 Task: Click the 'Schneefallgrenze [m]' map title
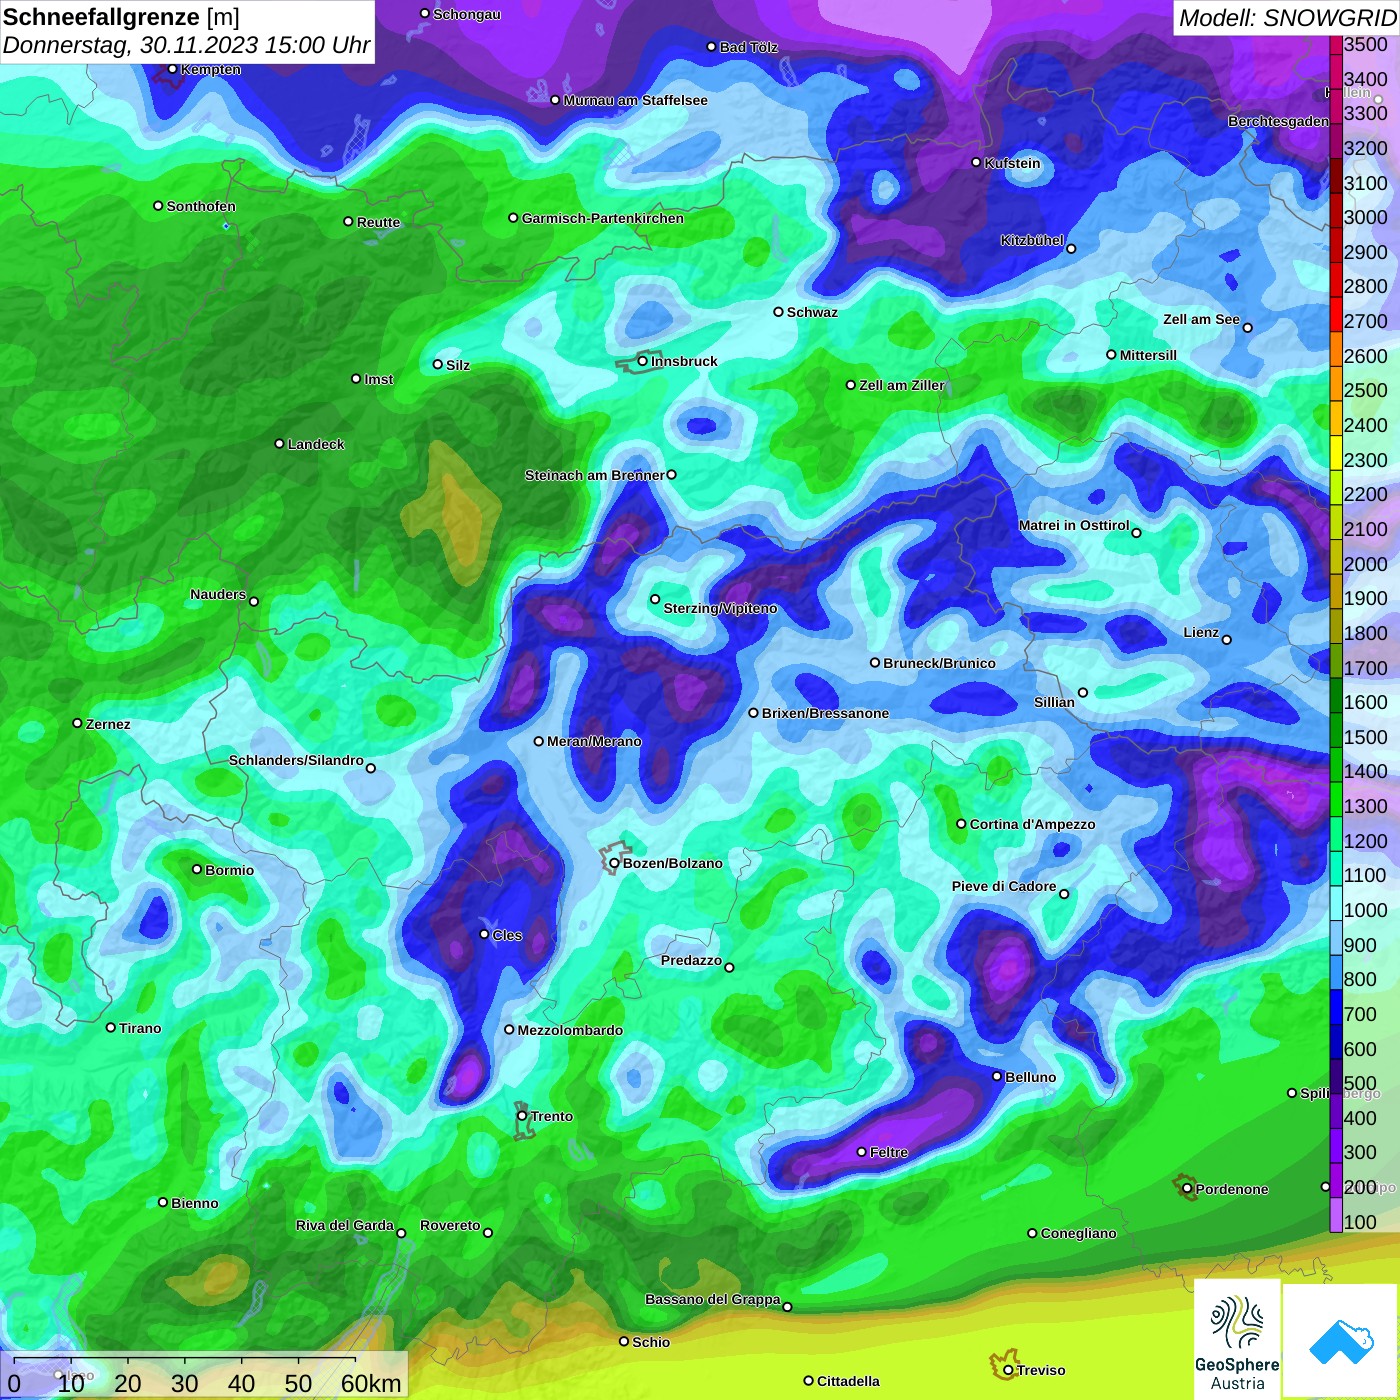[x=121, y=17]
